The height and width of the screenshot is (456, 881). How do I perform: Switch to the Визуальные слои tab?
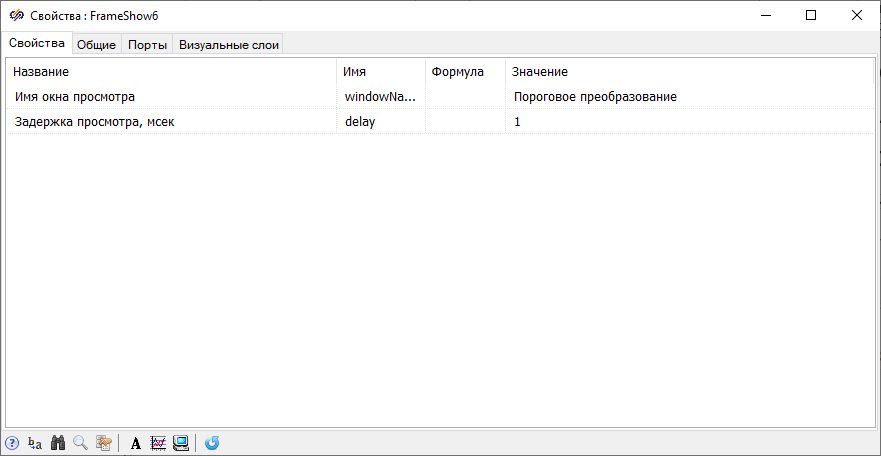(229, 45)
